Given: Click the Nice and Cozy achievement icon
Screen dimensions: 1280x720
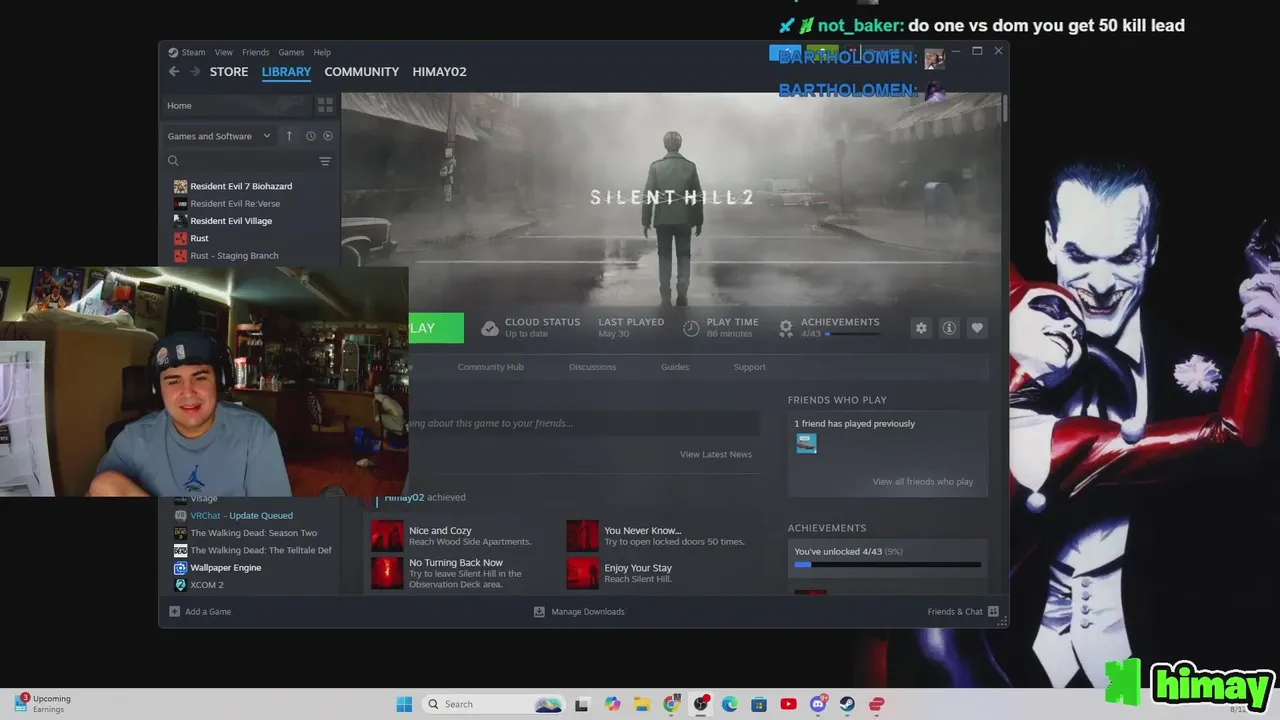Looking at the screenshot, I should pos(387,537).
